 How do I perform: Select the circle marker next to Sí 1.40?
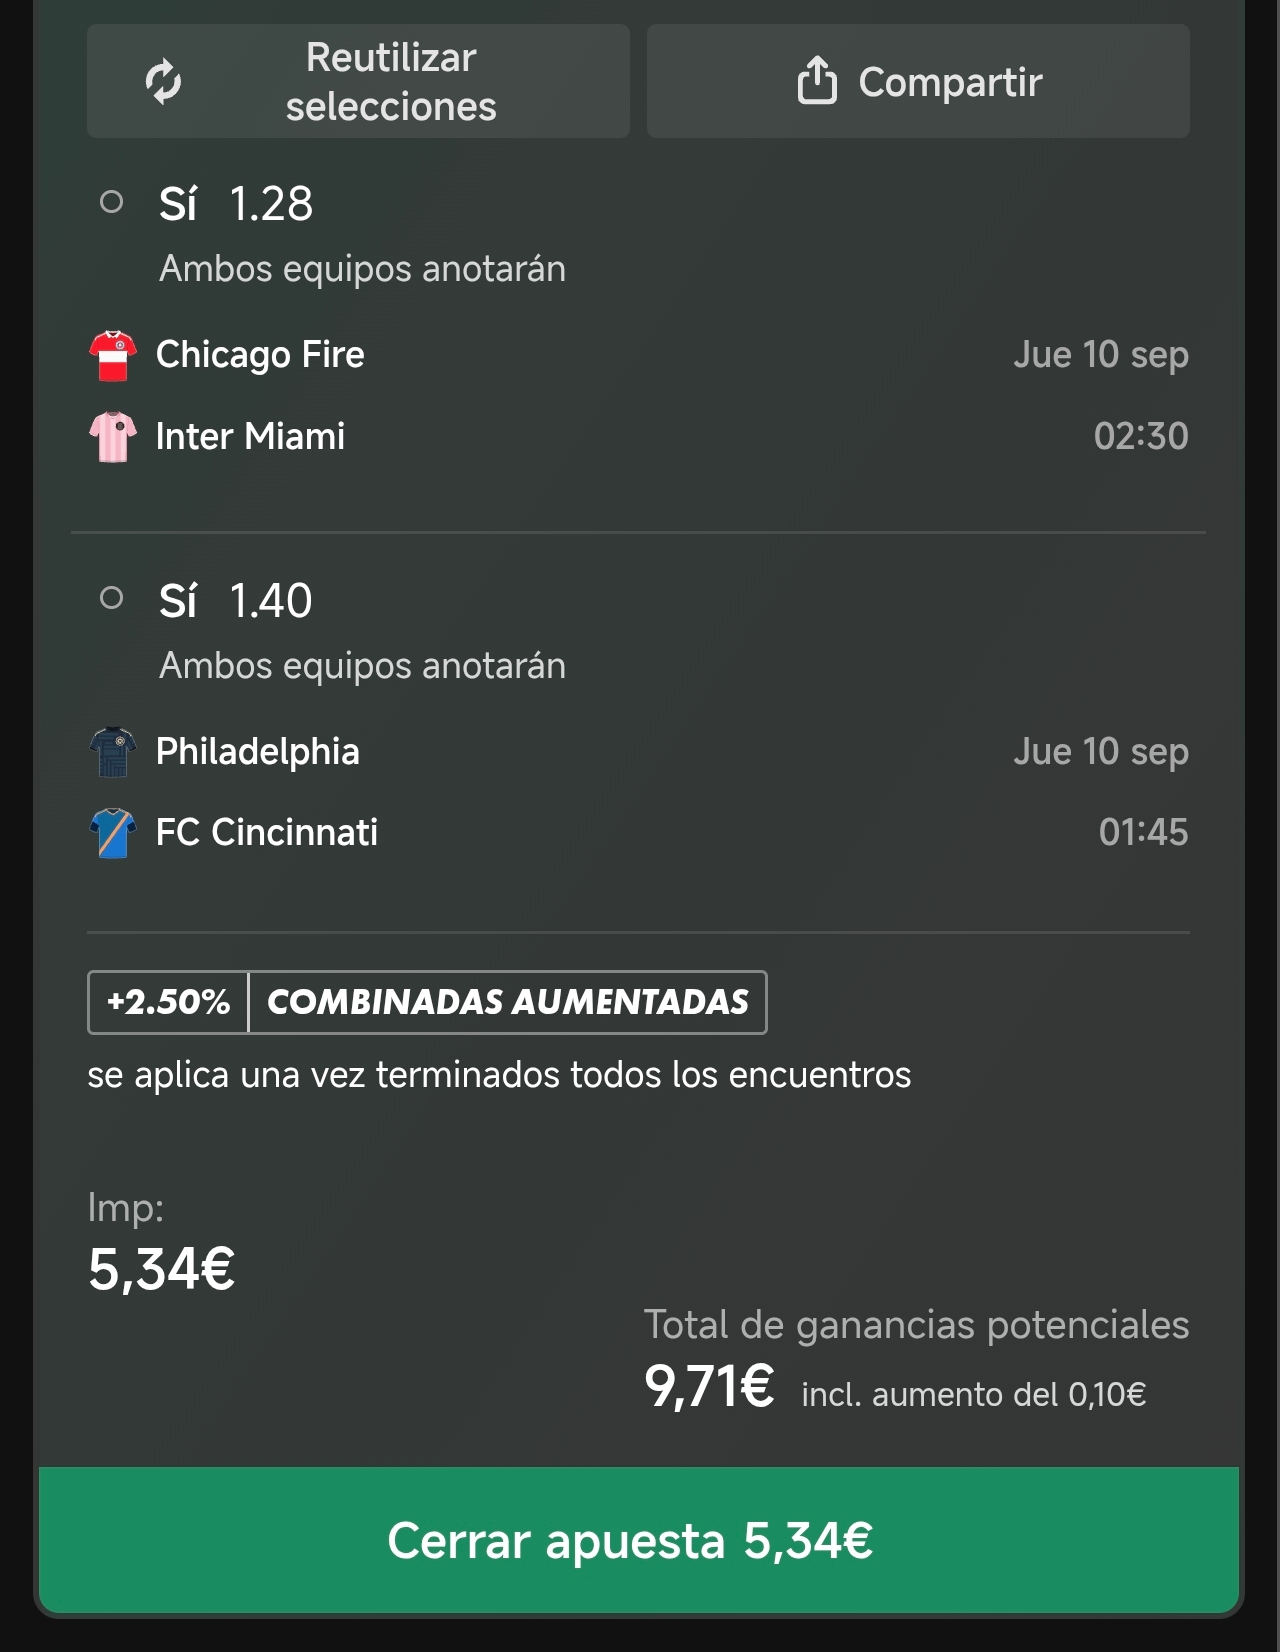coord(112,598)
